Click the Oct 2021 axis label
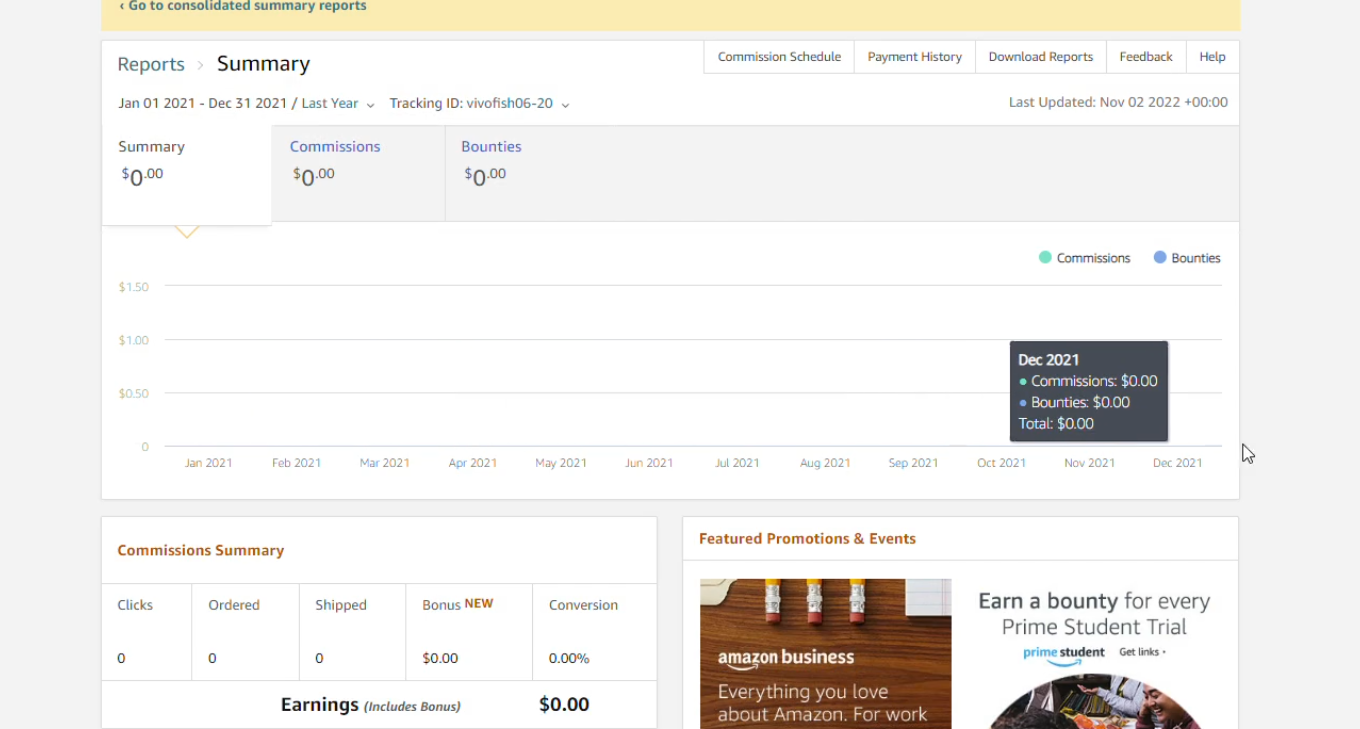Image resolution: width=1360 pixels, height=729 pixels. pyautogui.click(x=1001, y=463)
